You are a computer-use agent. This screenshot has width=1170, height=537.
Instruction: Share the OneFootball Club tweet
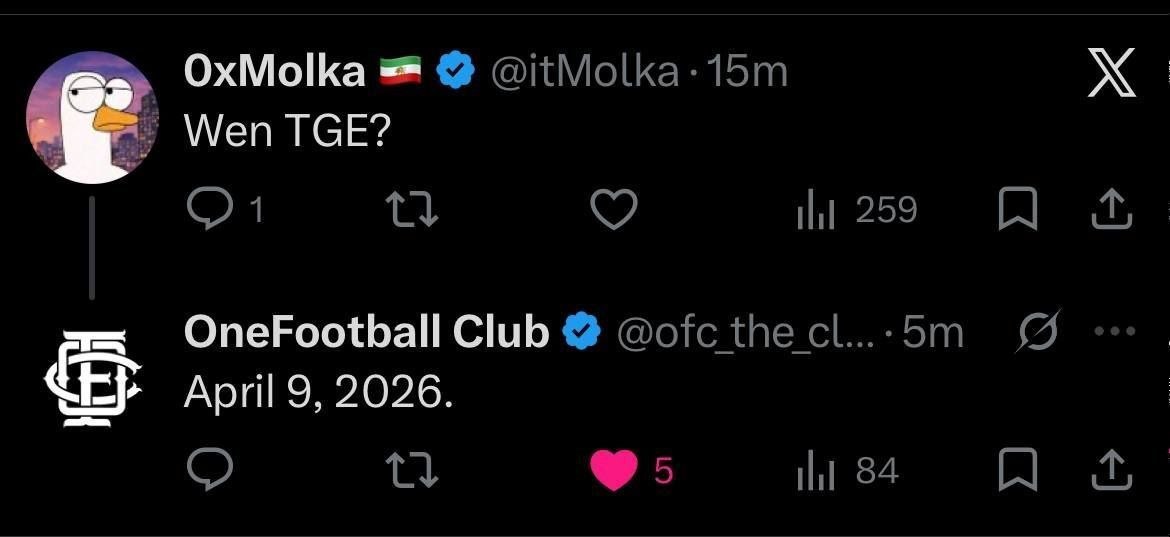coord(1112,470)
